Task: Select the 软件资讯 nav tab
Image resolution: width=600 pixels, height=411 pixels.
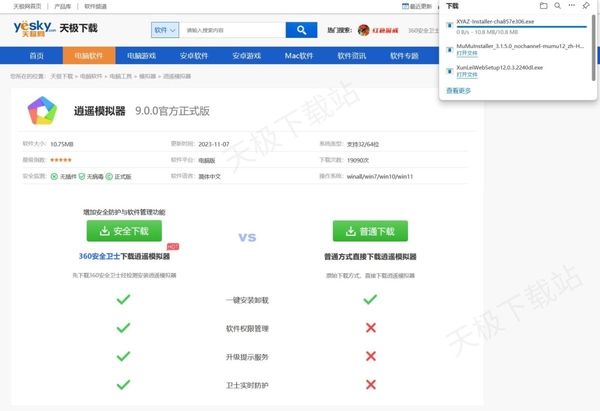Action: coord(352,55)
